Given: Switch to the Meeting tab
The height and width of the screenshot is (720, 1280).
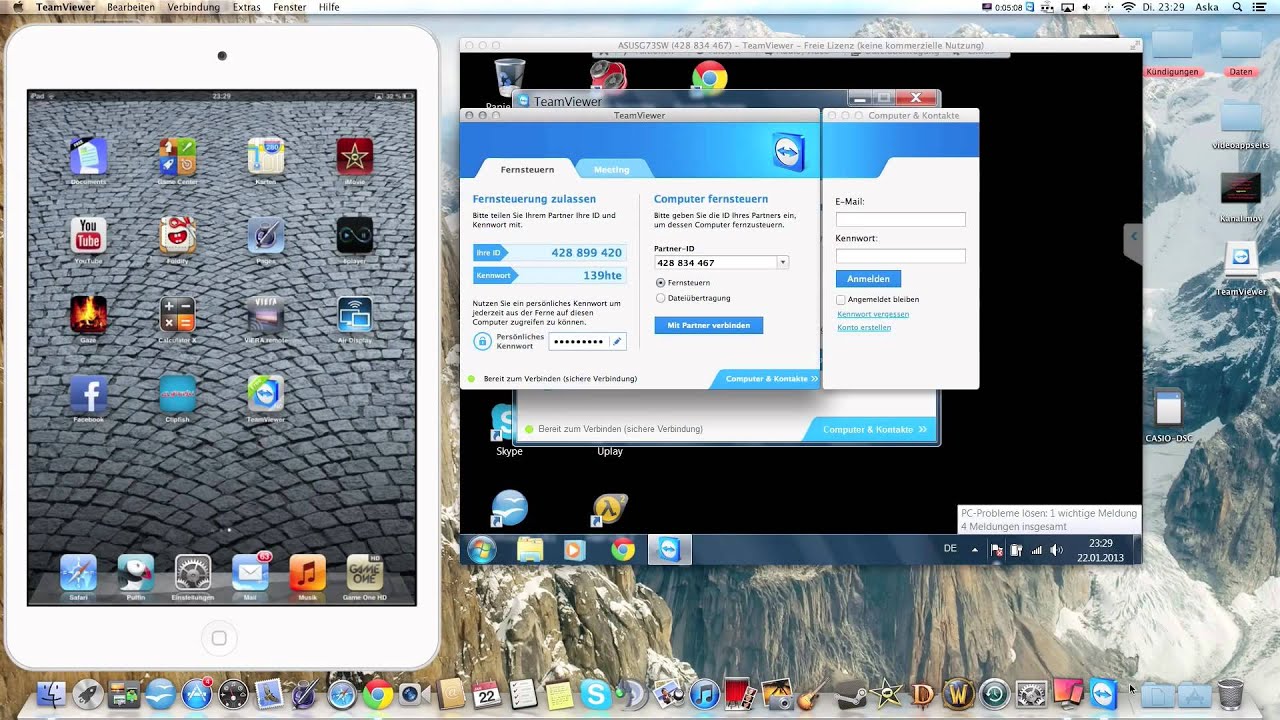Looking at the screenshot, I should [612, 169].
